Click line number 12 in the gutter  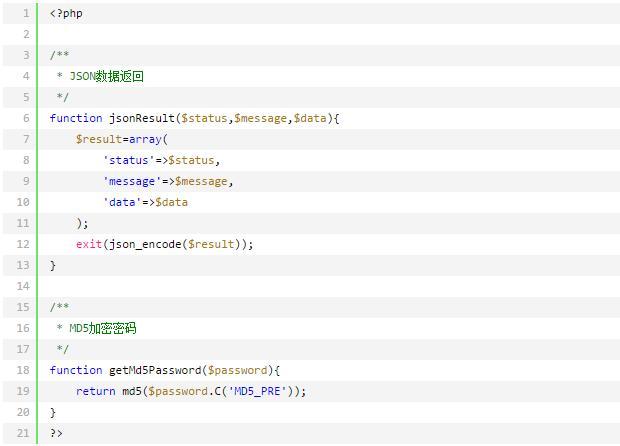(23, 244)
